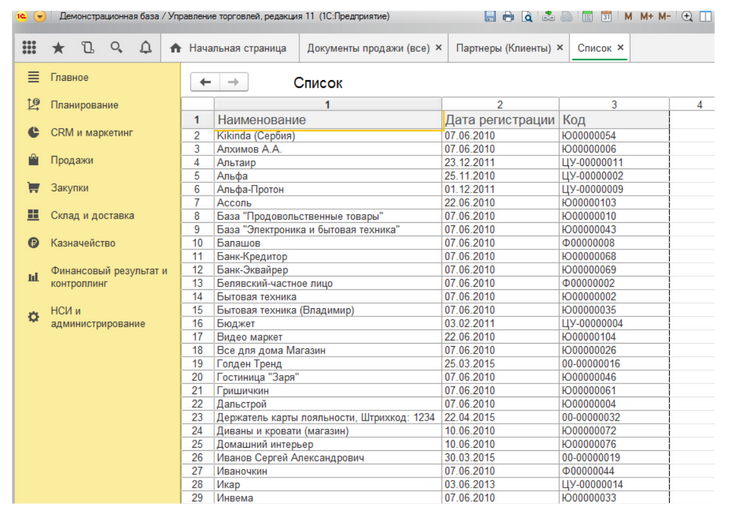The height and width of the screenshot is (517, 736).
Task: Switch to the Документы продажи (все) tab
Action: click(367, 48)
